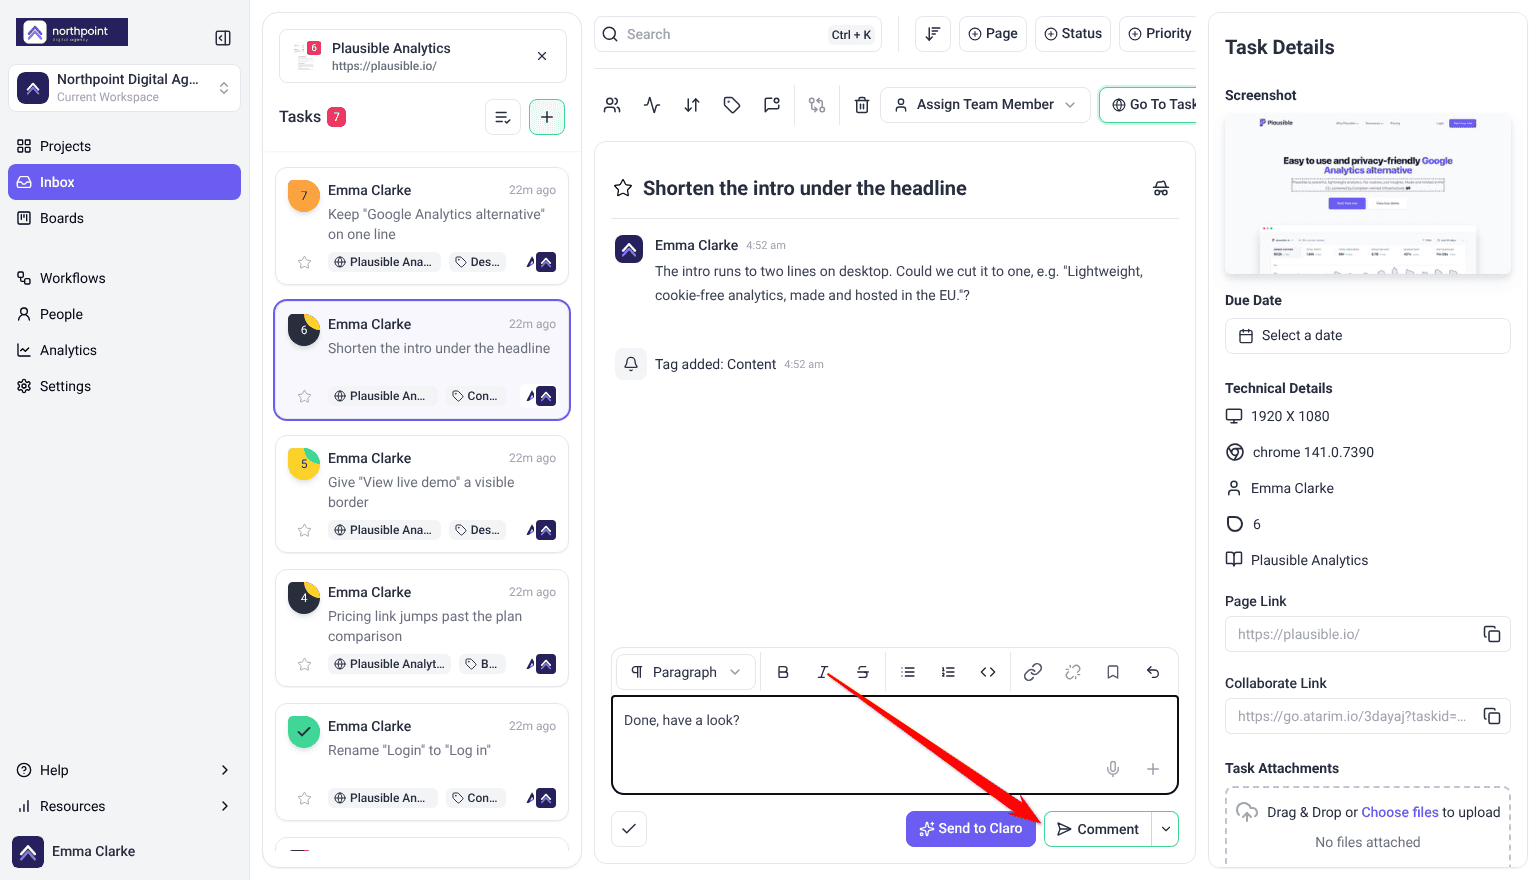Insert a numbered list
This screenshot has height=880, width=1540.
click(948, 672)
